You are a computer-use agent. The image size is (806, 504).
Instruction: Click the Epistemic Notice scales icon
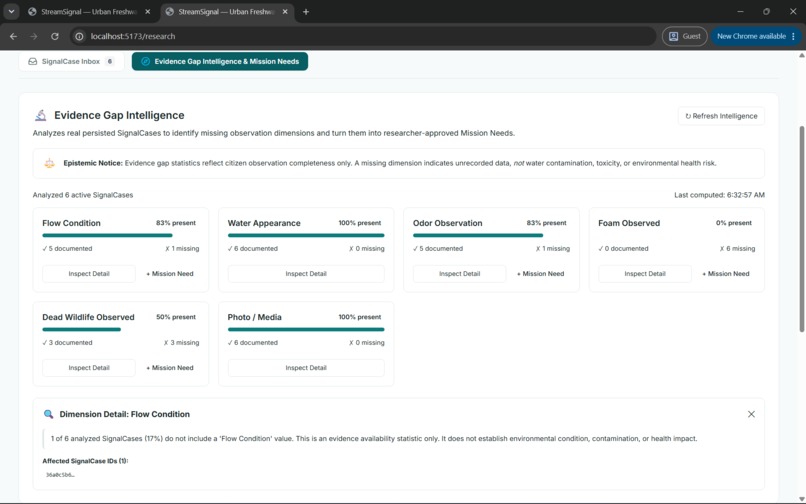tap(49, 163)
